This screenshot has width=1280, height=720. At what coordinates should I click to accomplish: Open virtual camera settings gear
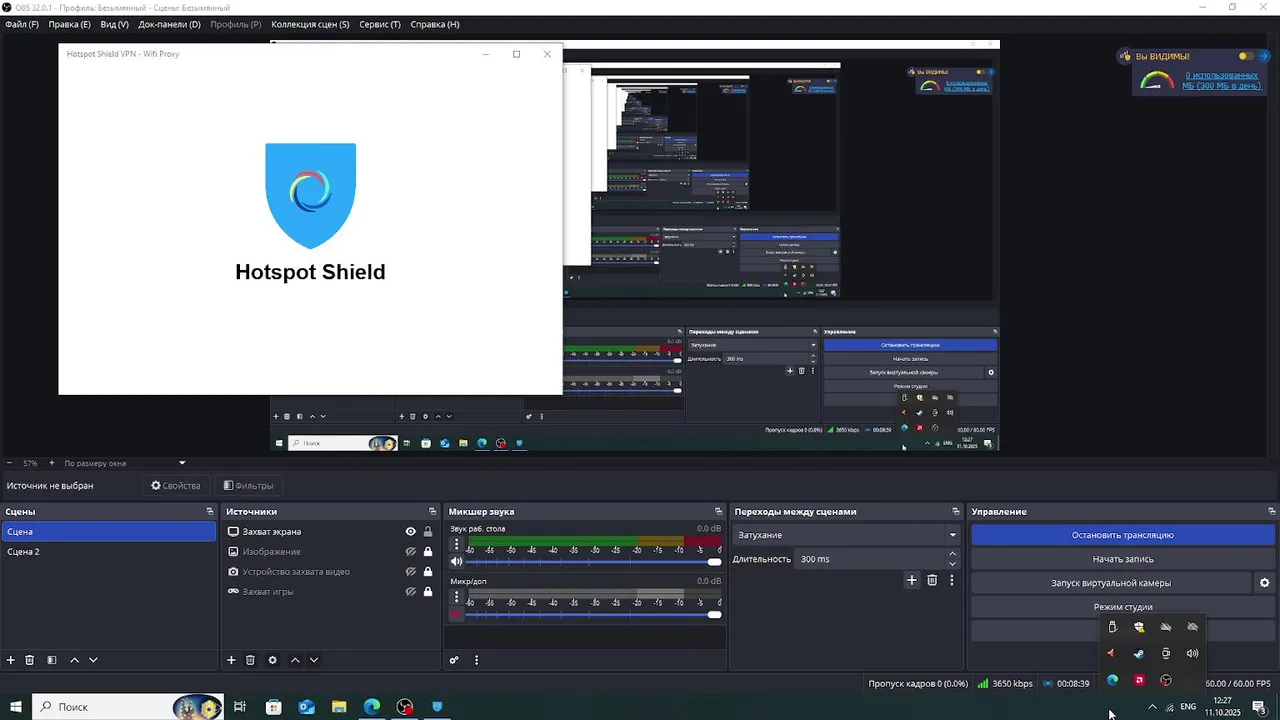1264,583
